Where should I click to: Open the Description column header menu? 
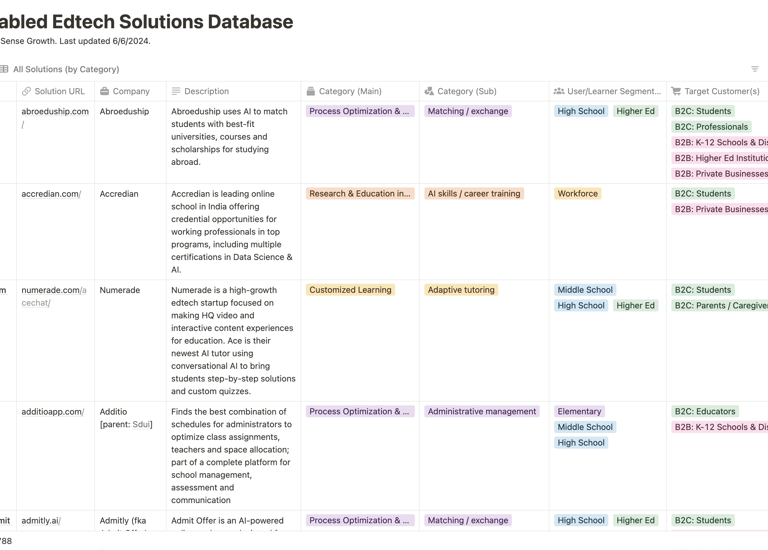click(206, 91)
